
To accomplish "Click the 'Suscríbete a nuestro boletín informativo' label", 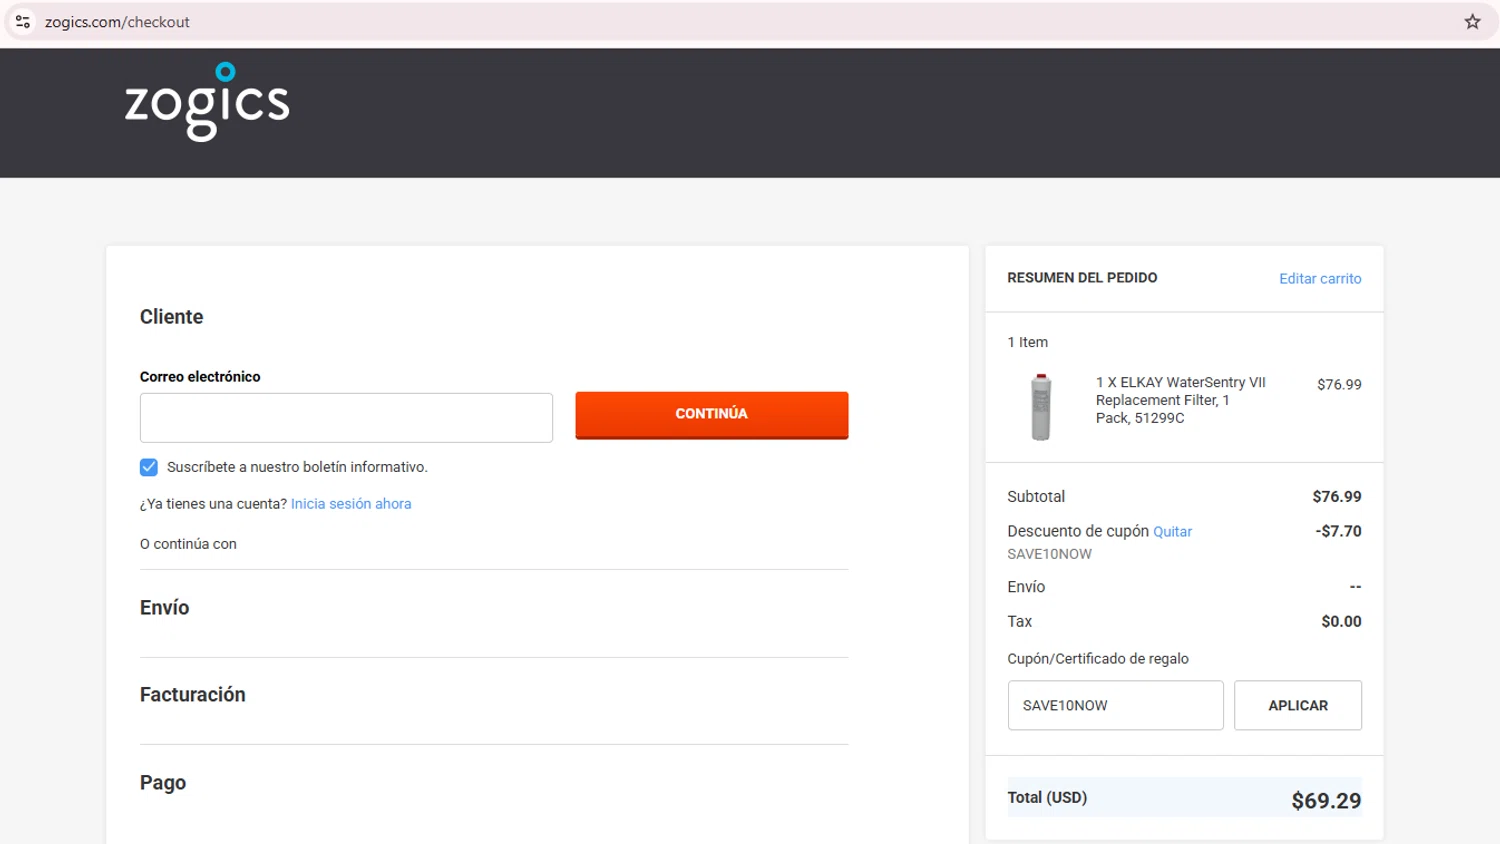I will coord(297,467).
